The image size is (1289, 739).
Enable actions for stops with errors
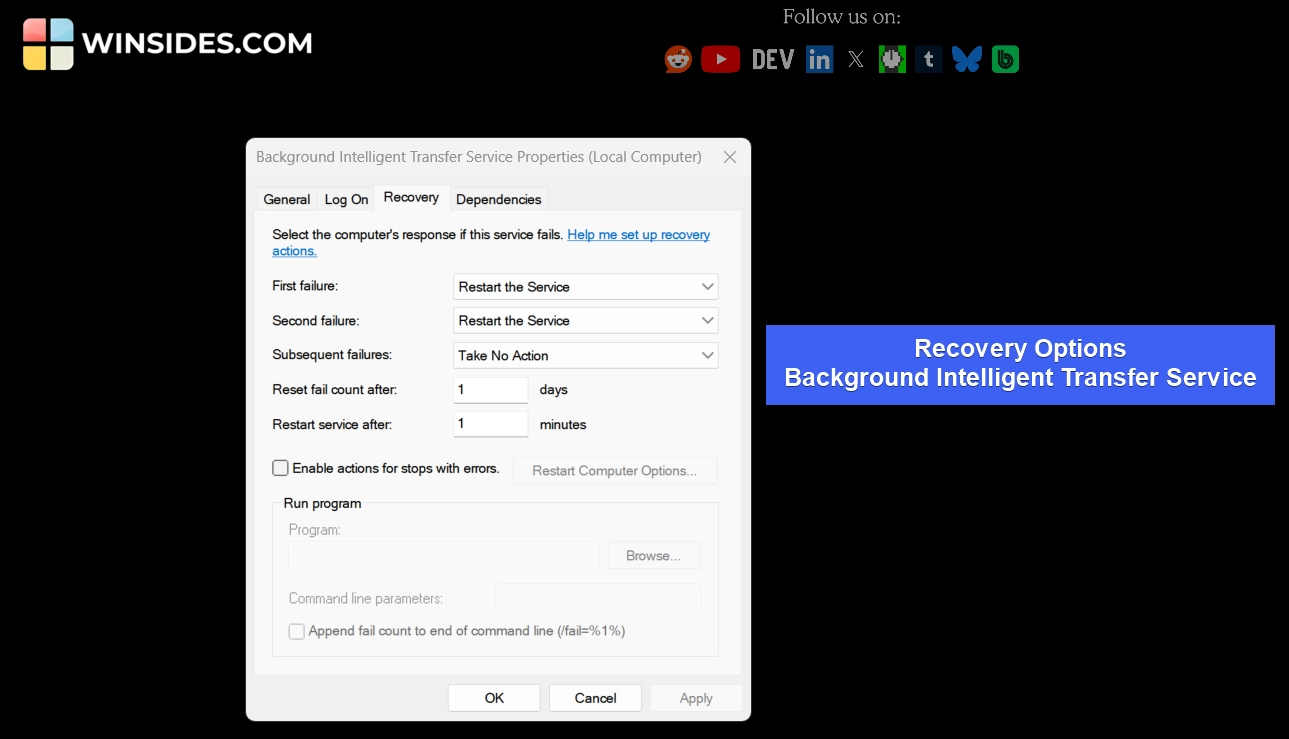point(280,467)
